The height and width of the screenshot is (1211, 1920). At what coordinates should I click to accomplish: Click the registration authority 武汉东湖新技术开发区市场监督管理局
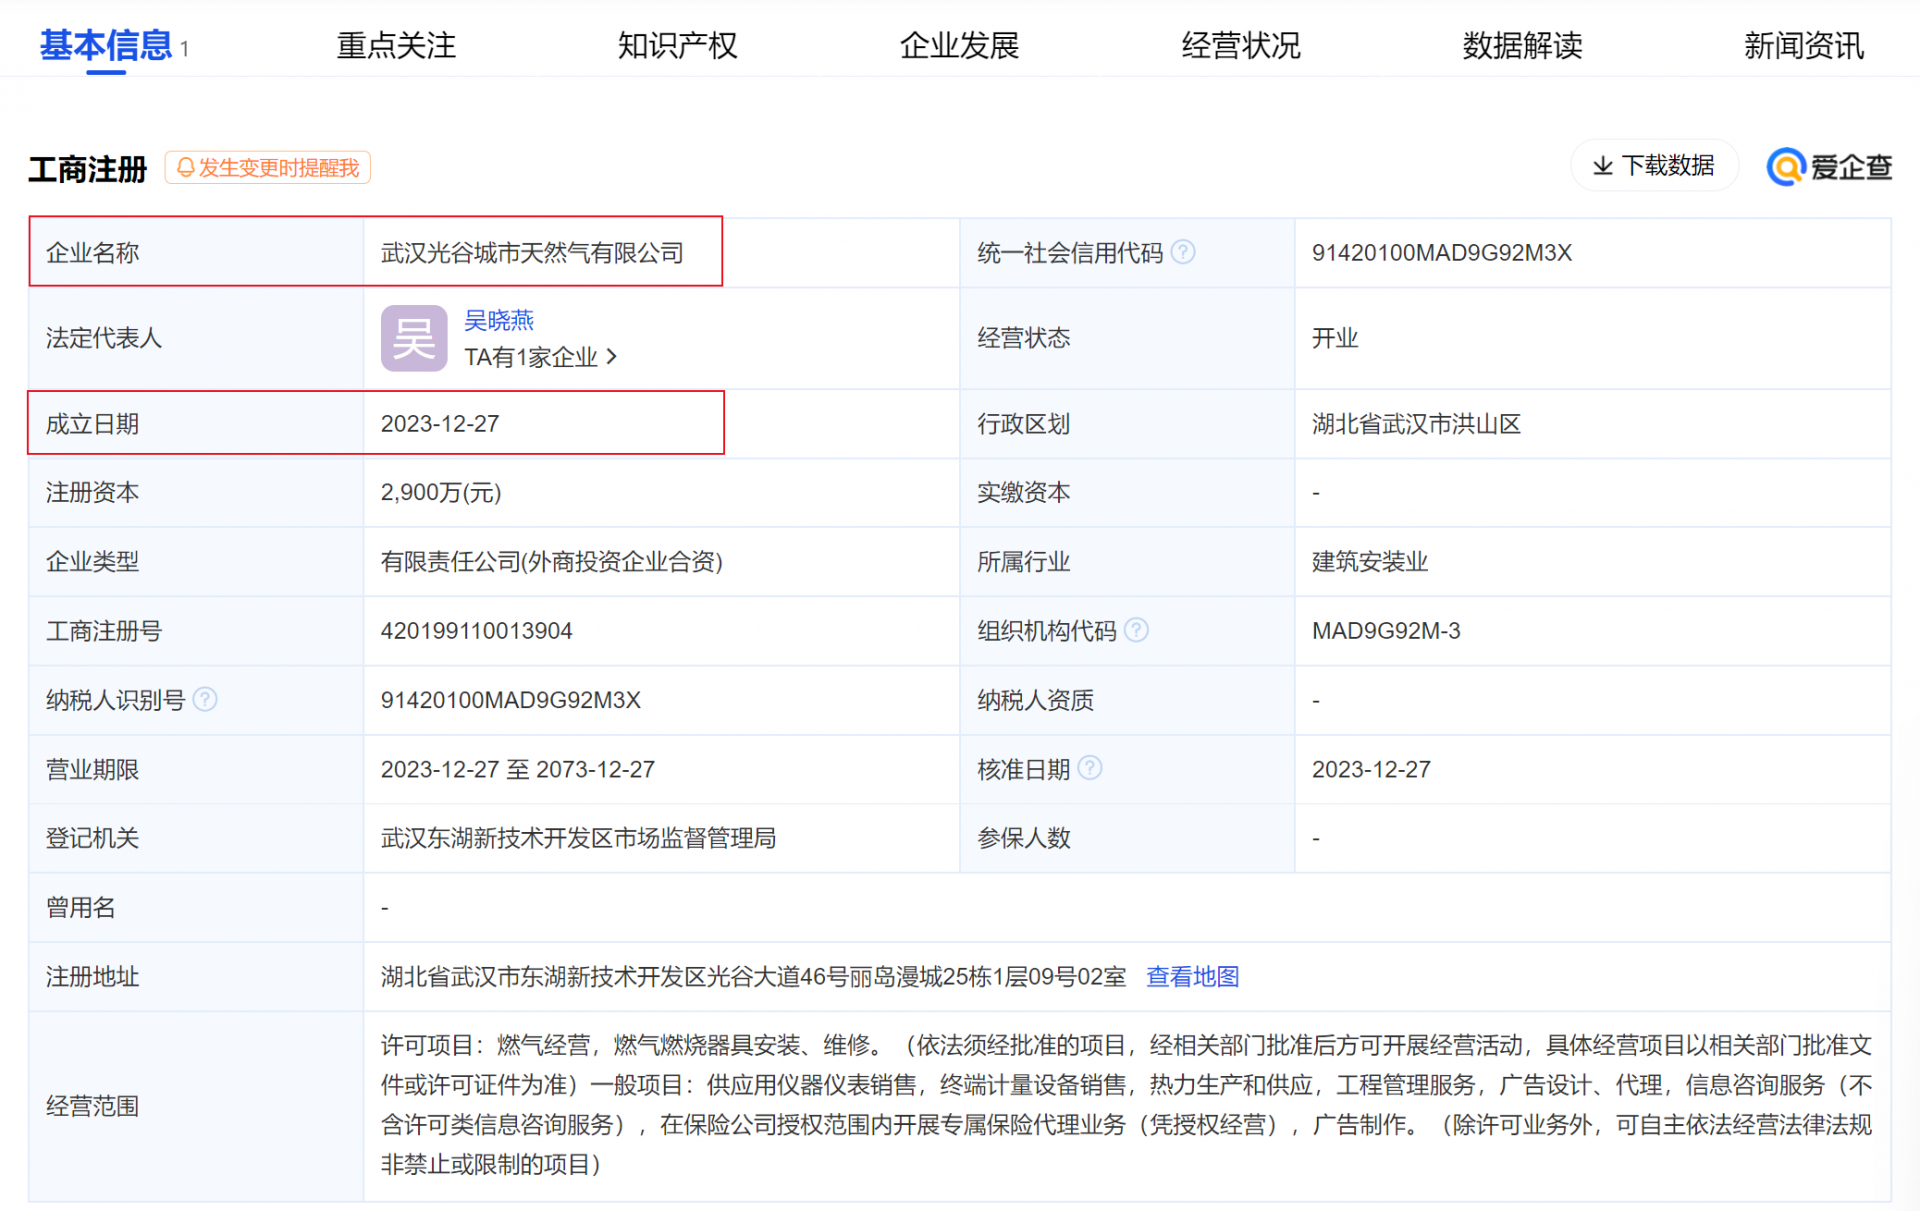pyautogui.click(x=578, y=838)
